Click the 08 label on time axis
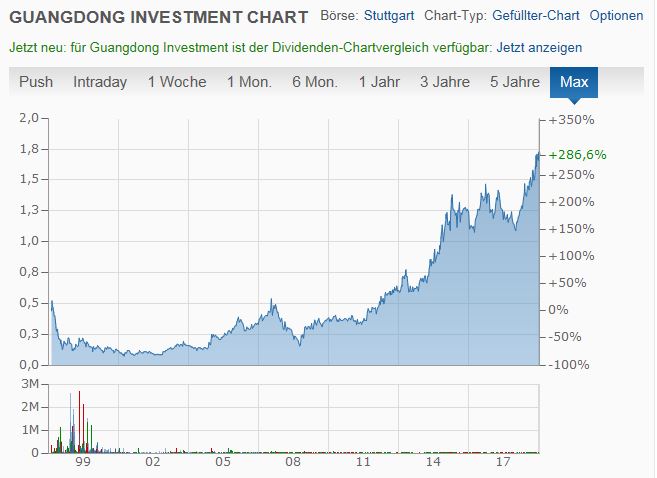This screenshot has width=657, height=478. 292,463
